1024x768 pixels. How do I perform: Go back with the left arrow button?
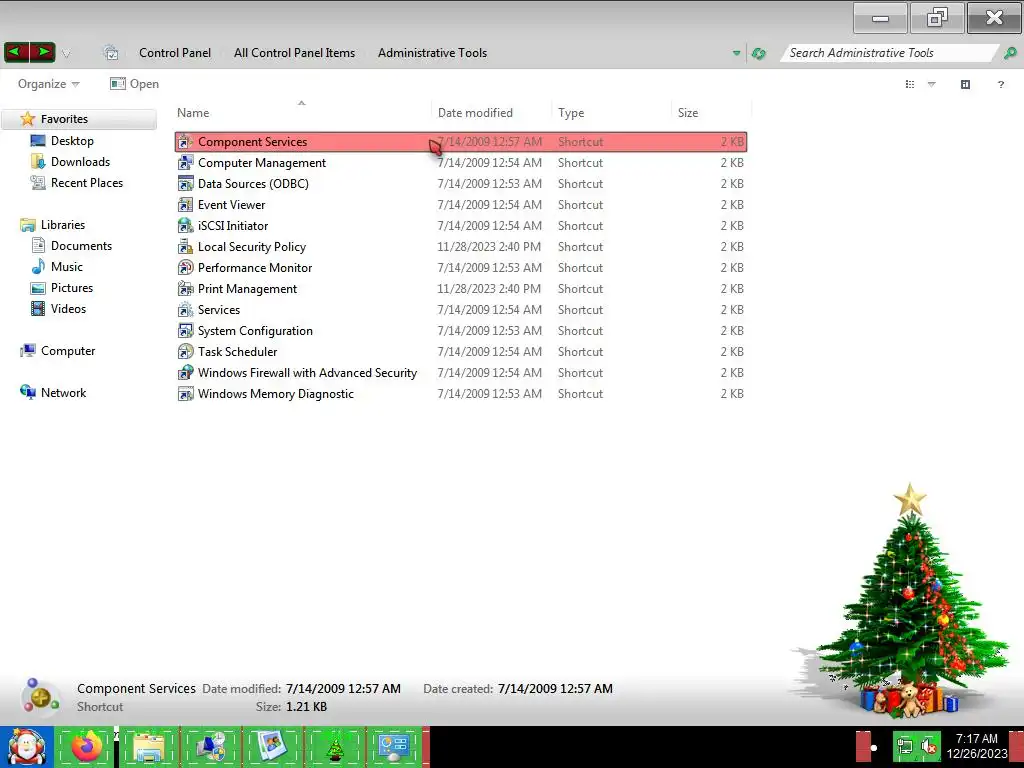(x=16, y=52)
